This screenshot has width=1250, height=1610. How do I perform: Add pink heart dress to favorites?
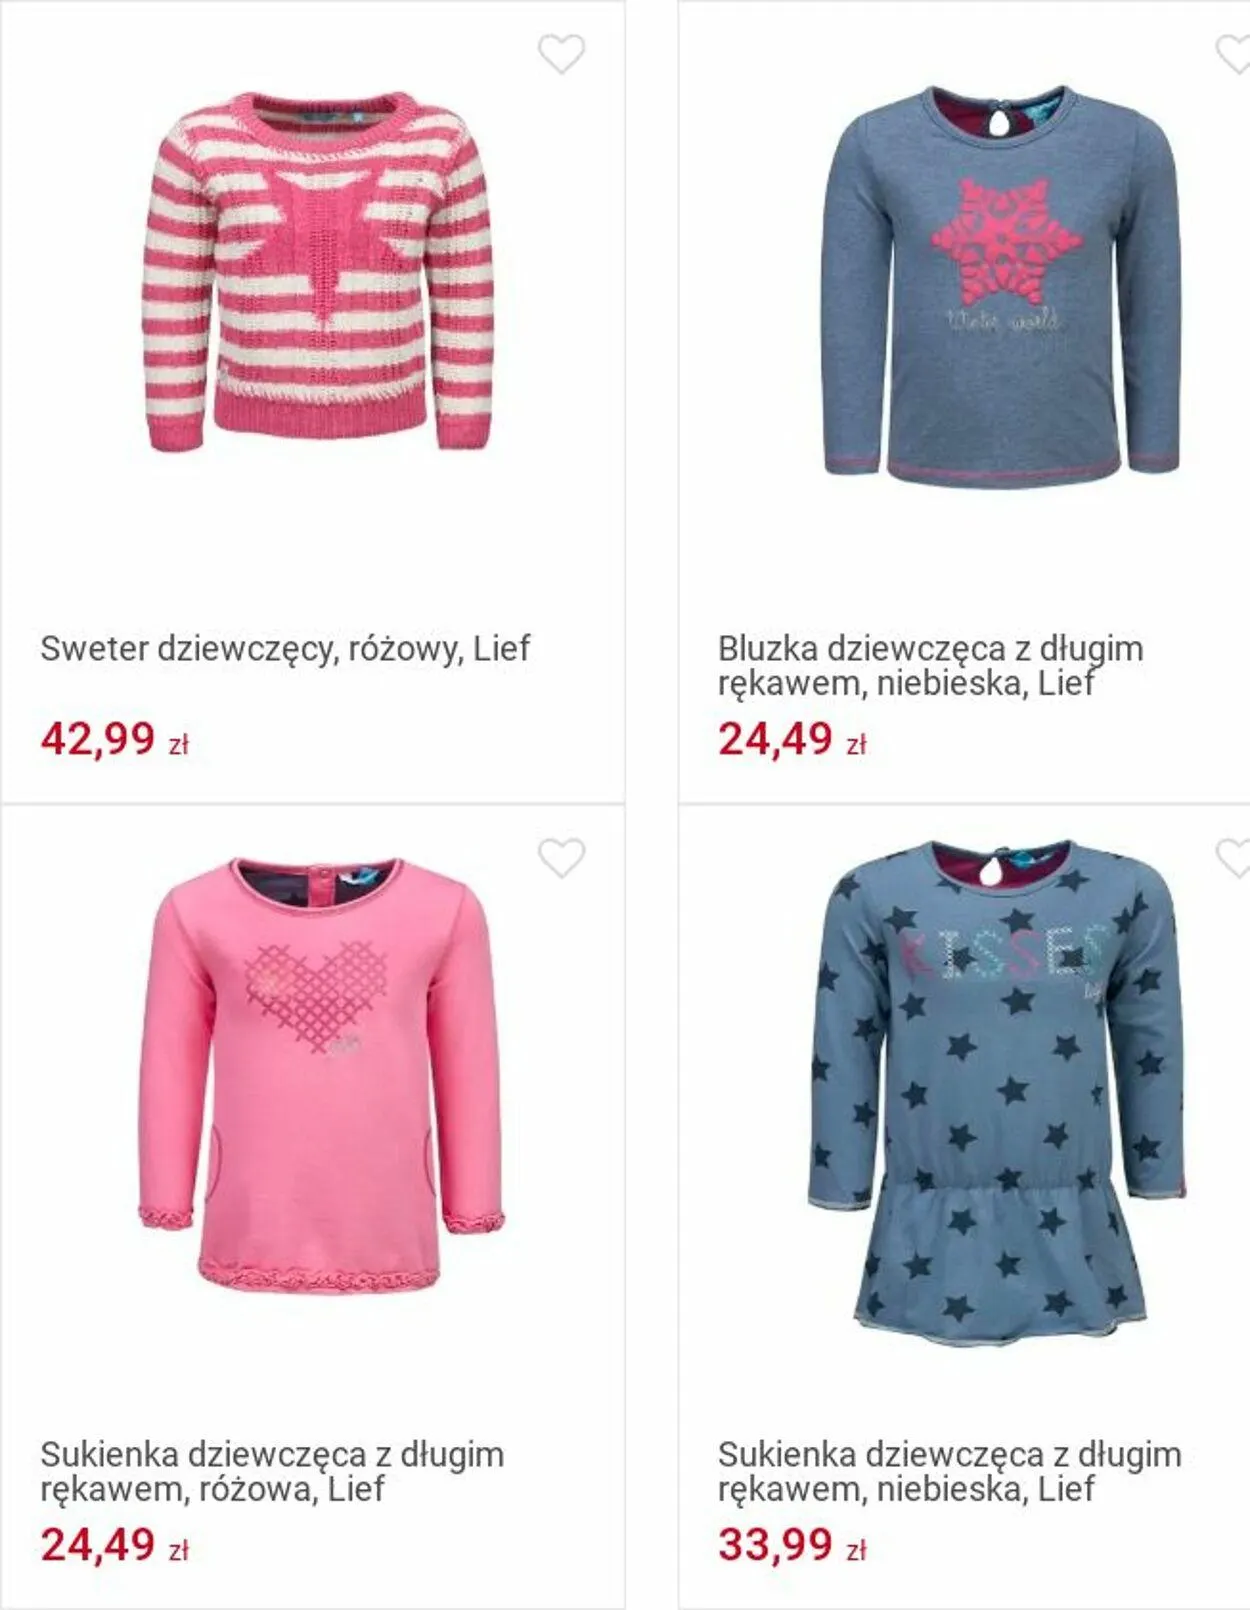pyautogui.click(x=561, y=858)
